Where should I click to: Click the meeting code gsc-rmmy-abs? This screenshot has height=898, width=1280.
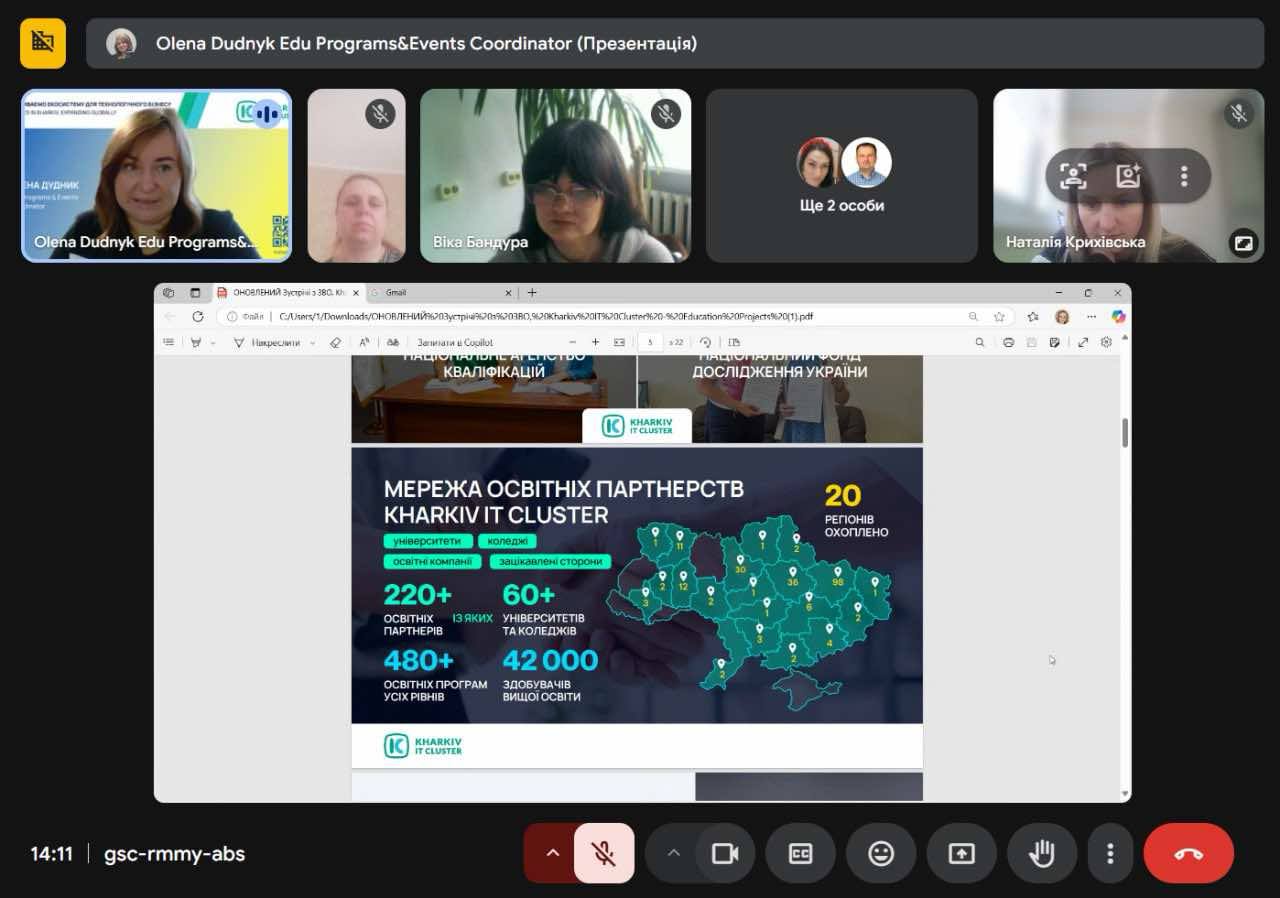point(174,854)
